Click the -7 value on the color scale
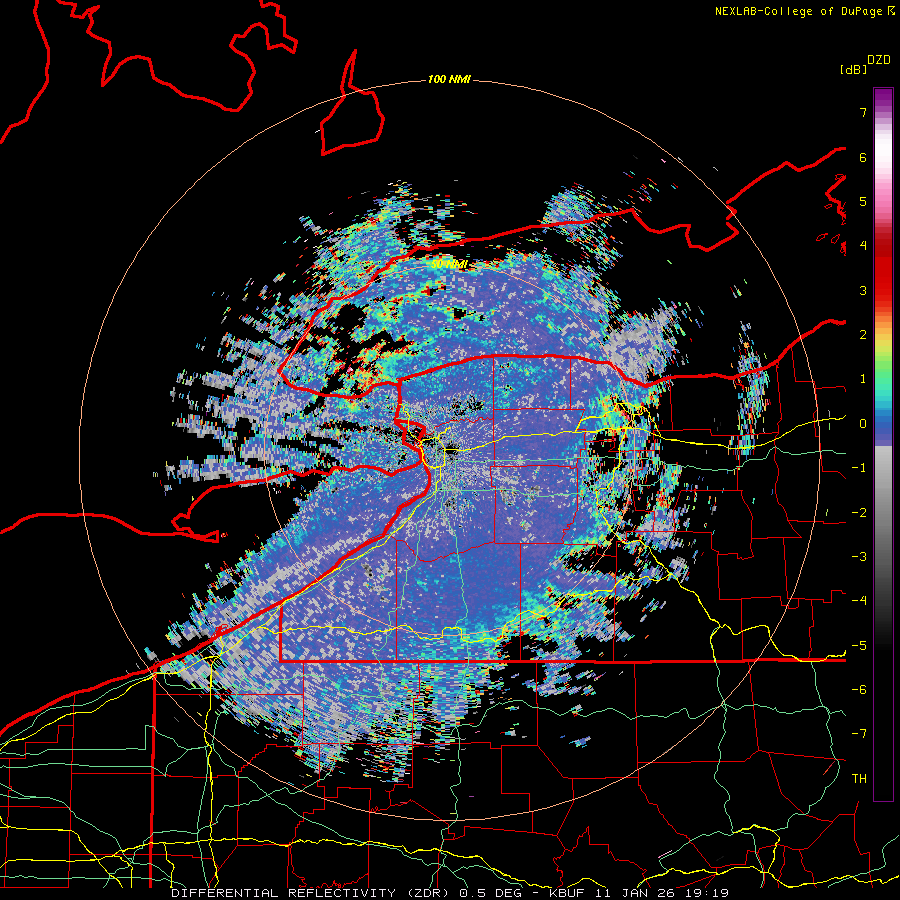900x900 pixels. pyautogui.click(x=859, y=734)
